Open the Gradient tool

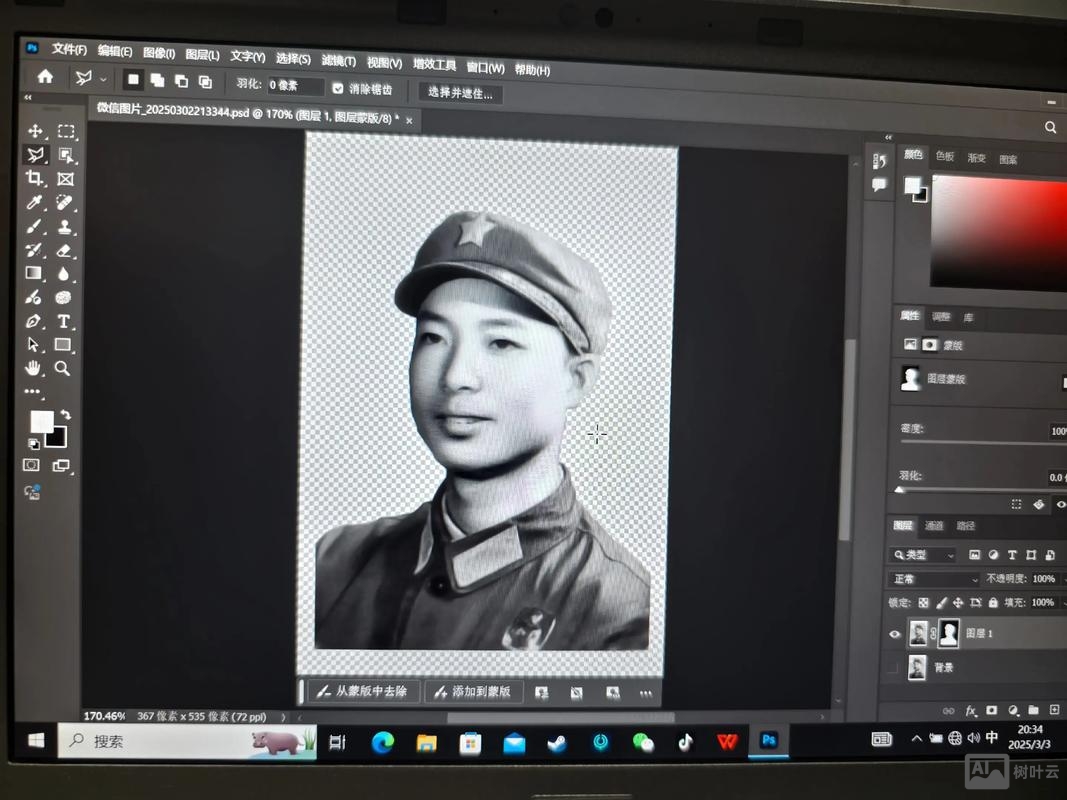coord(35,271)
